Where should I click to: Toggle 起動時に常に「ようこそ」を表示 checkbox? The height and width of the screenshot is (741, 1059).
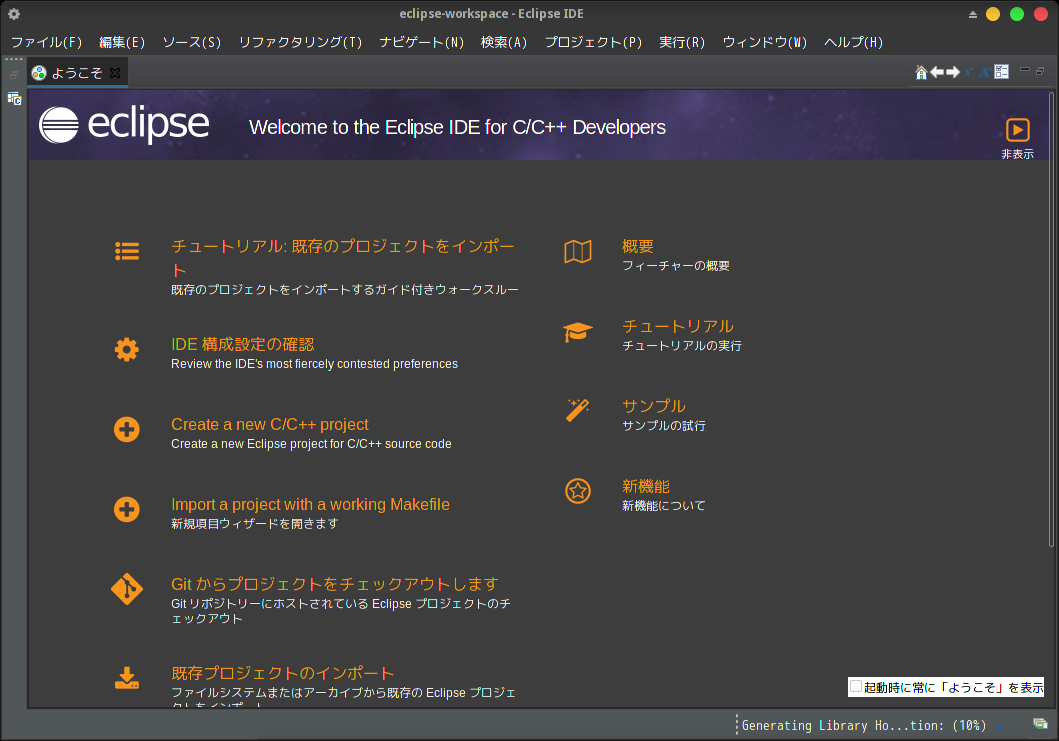[856, 686]
